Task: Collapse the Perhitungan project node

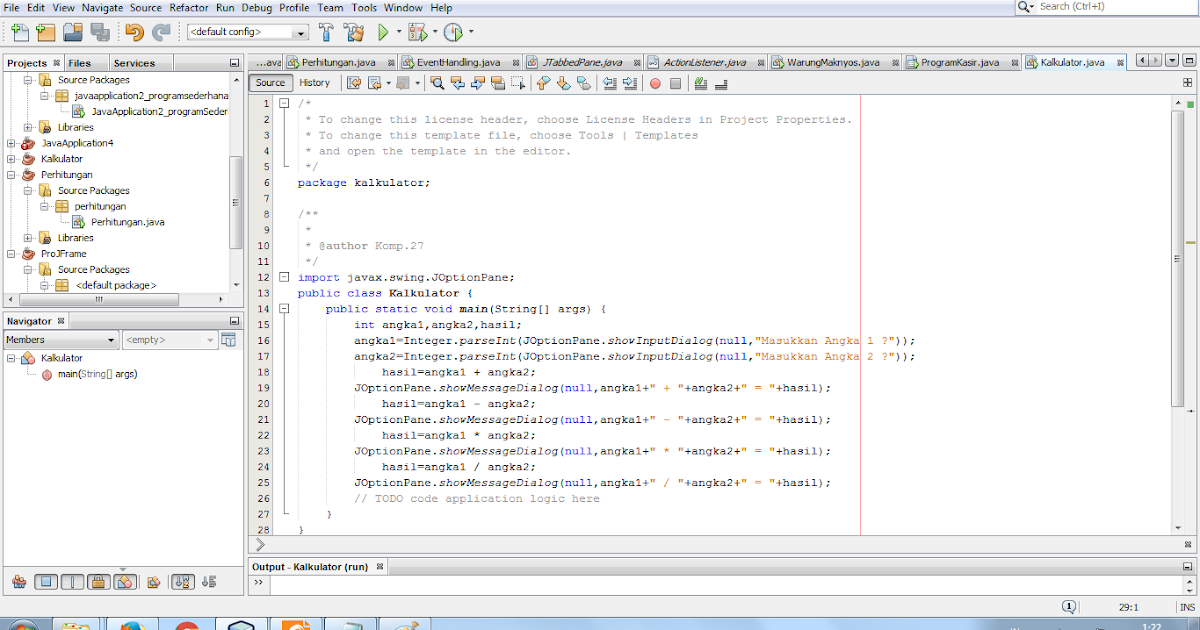Action: pos(12,174)
